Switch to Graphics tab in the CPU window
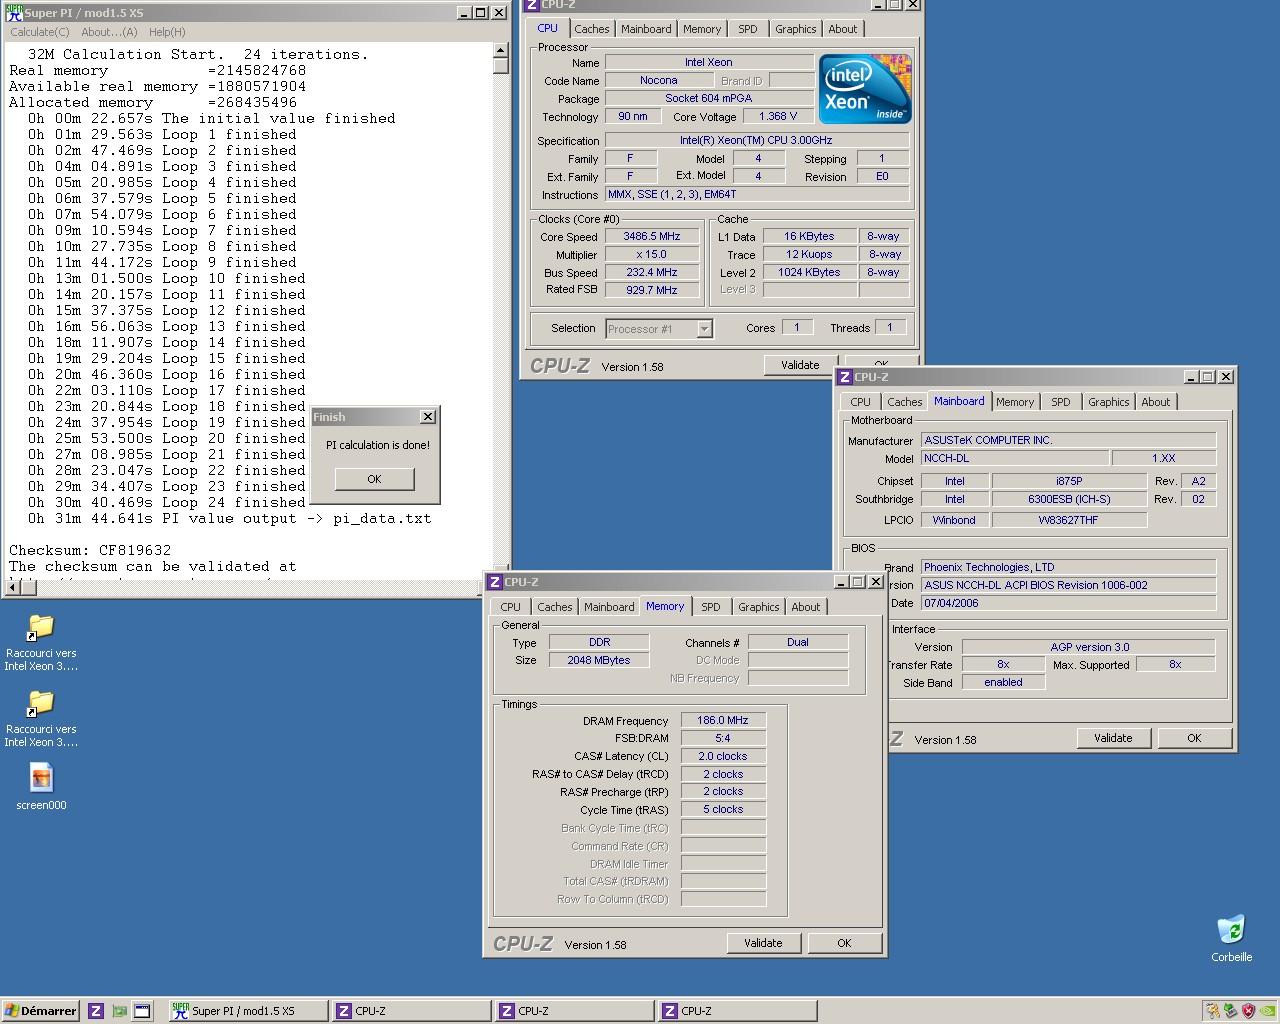The image size is (1280, 1024). (x=796, y=29)
